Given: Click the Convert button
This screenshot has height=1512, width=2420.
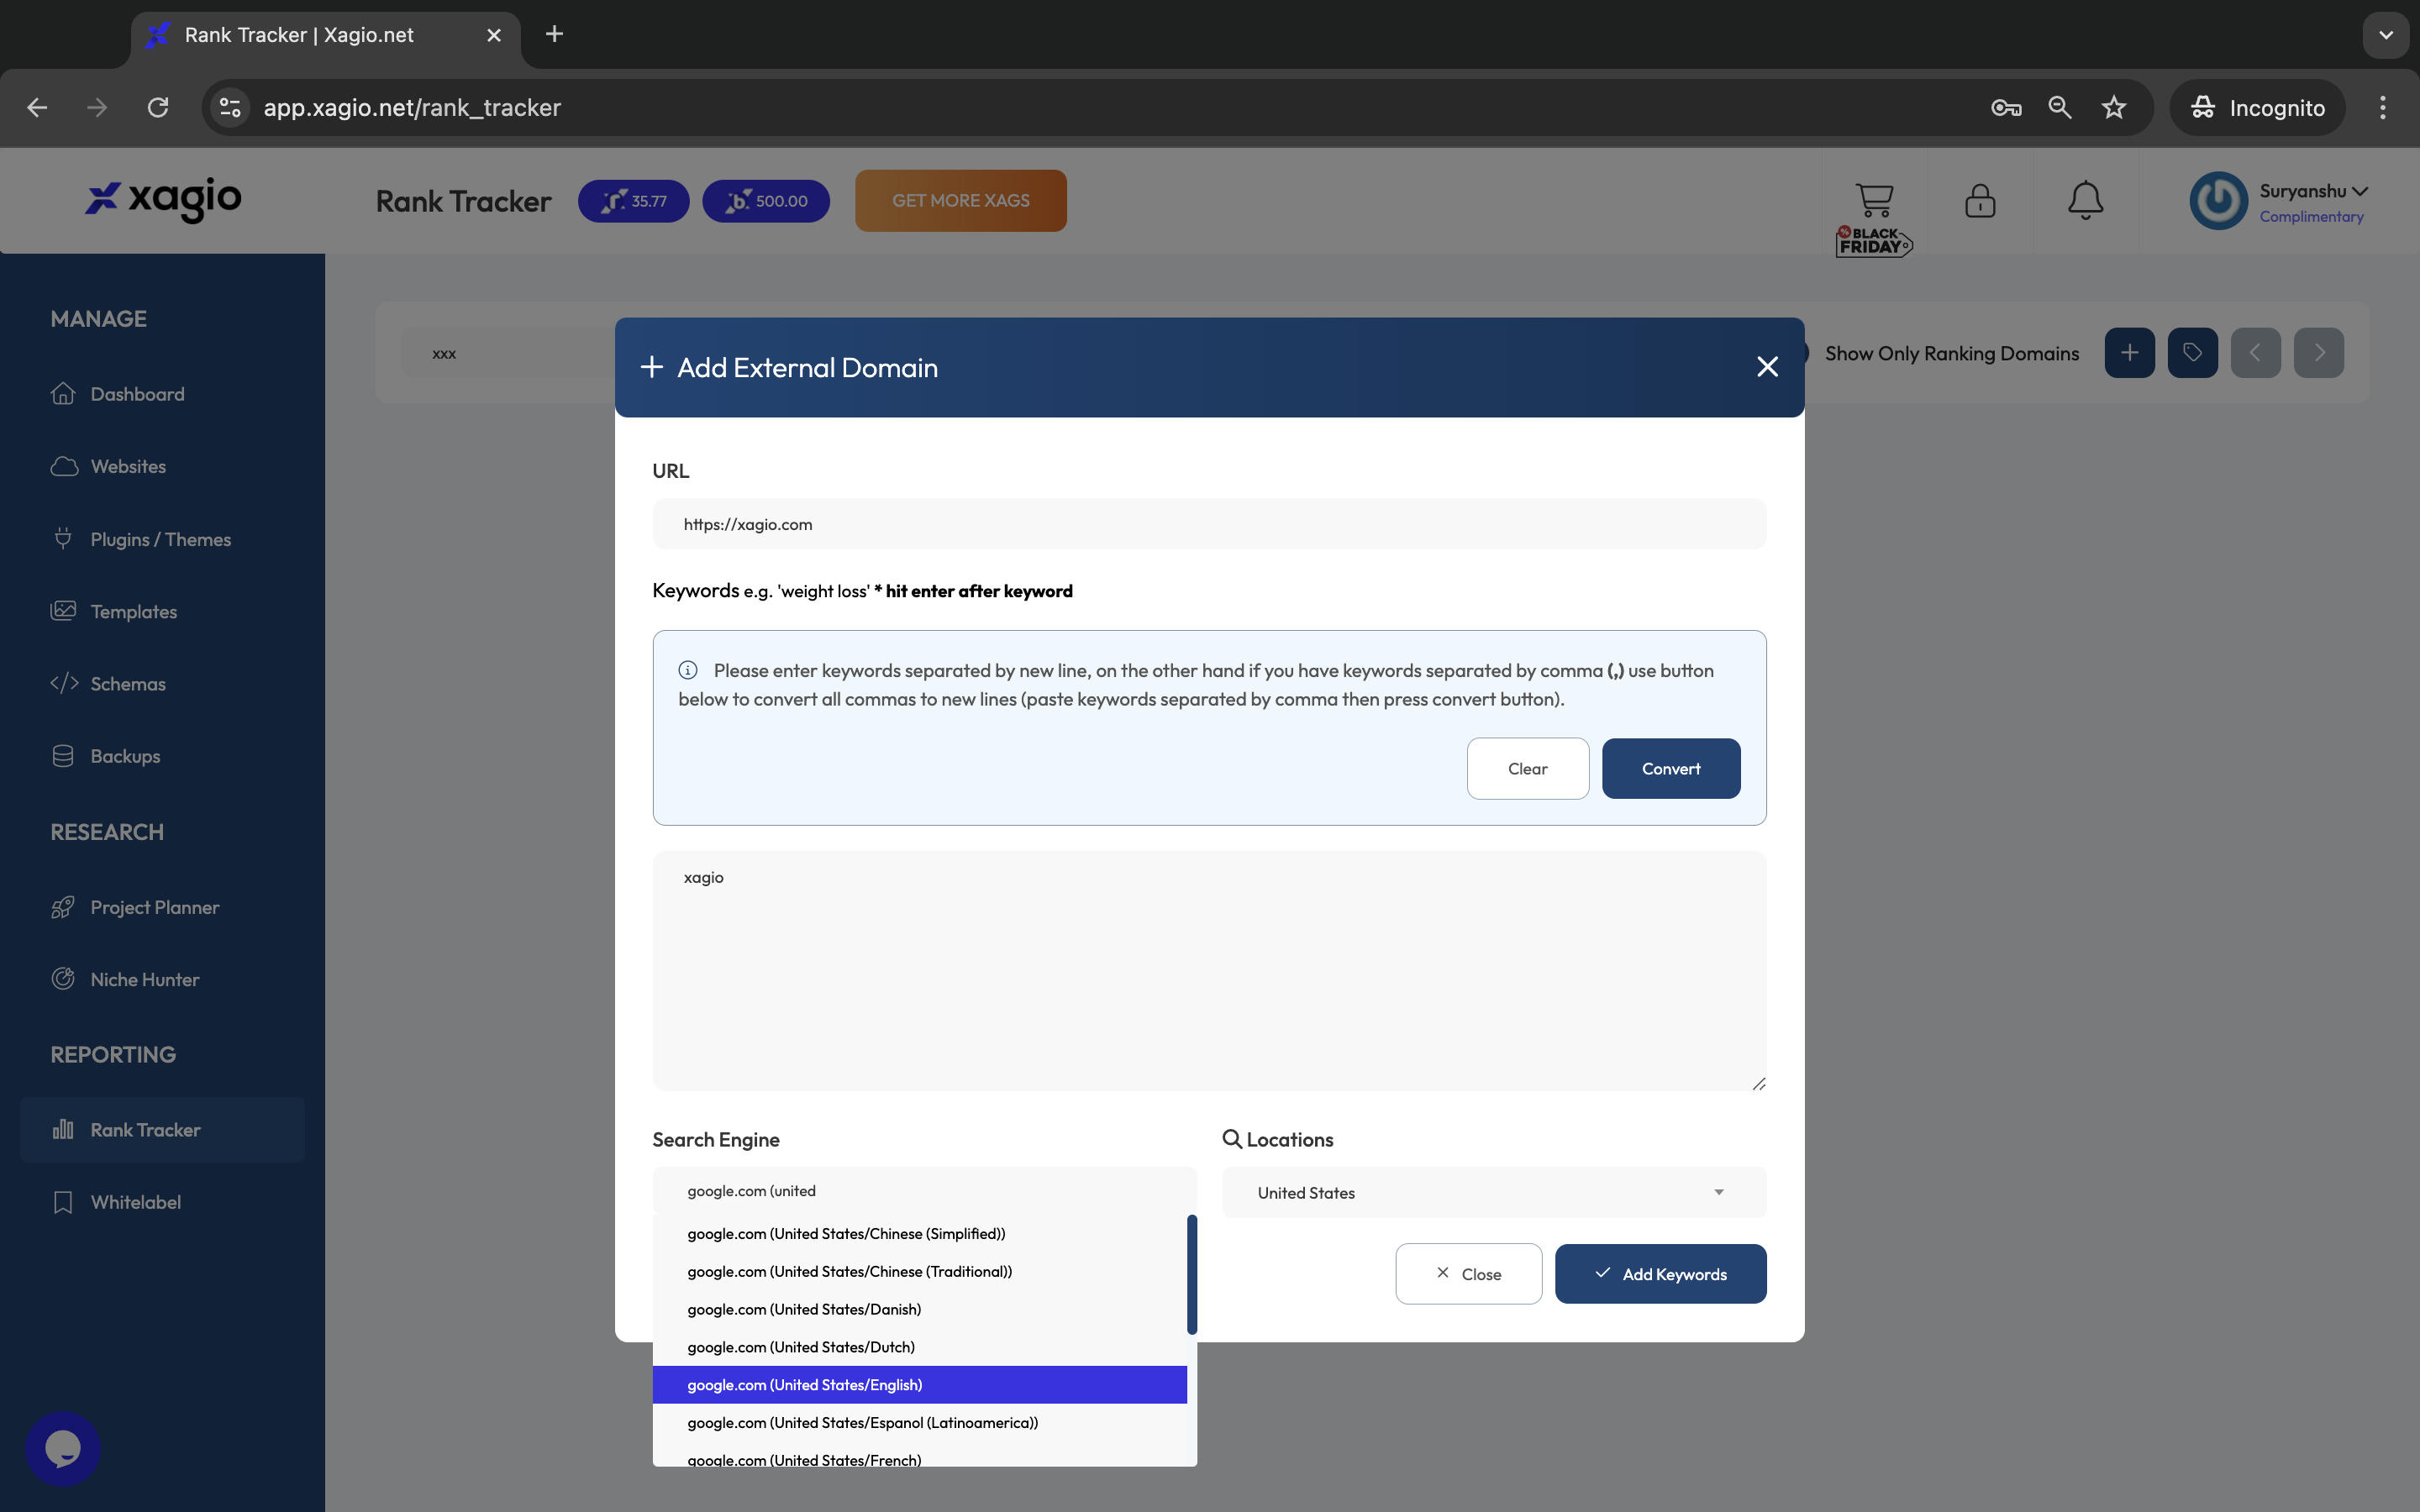Looking at the screenshot, I should (x=1670, y=768).
